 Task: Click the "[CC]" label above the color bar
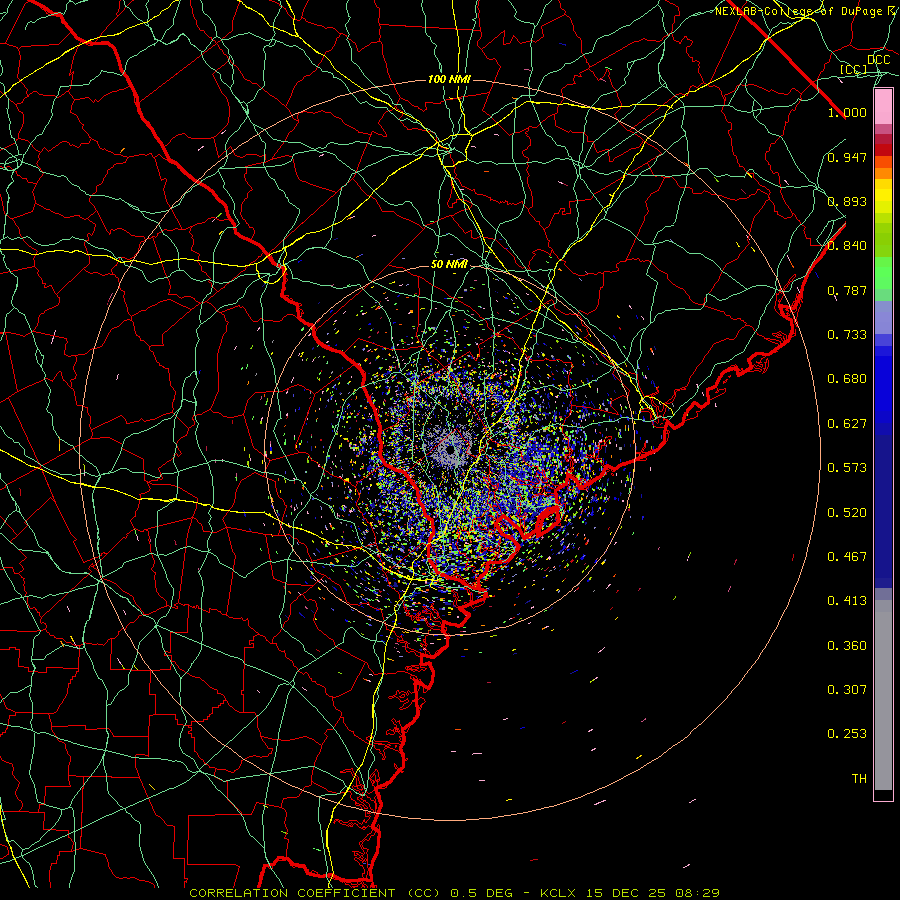[853, 69]
